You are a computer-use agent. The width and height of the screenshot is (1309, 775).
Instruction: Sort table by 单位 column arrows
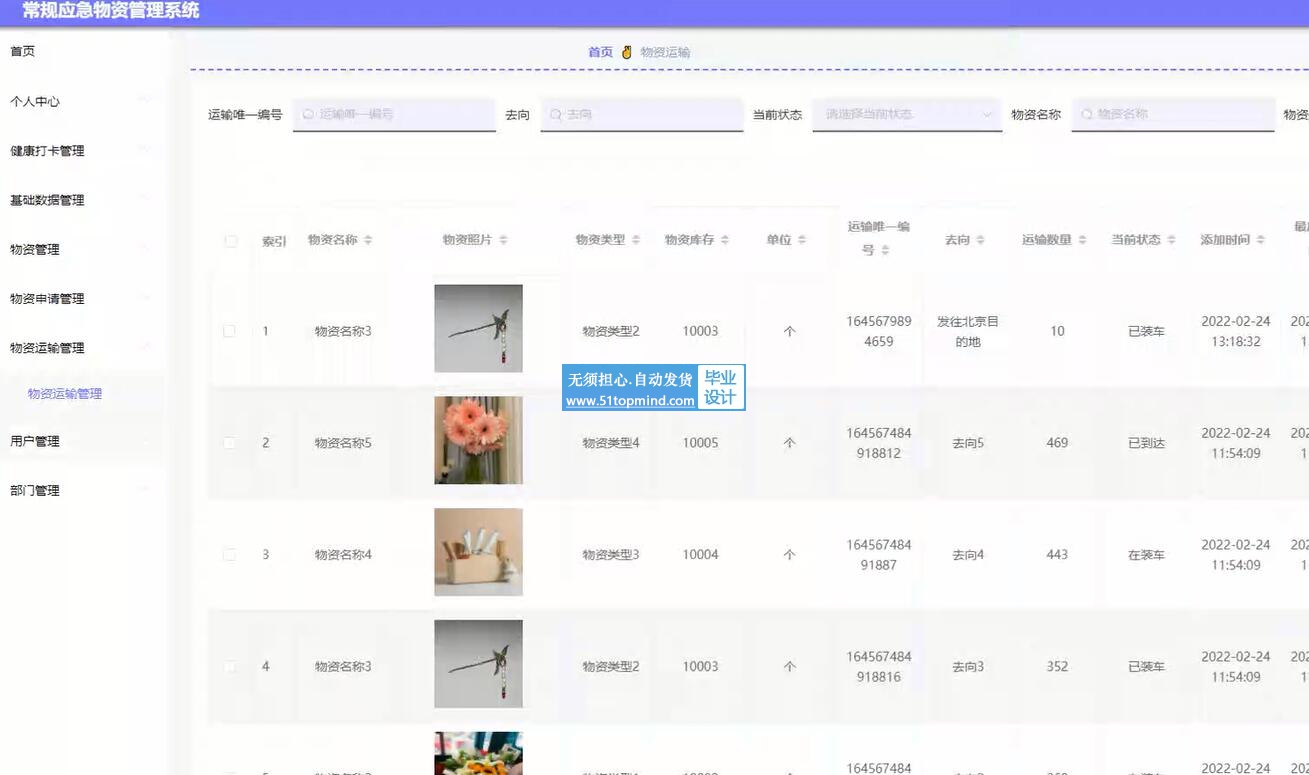tap(802, 240)
